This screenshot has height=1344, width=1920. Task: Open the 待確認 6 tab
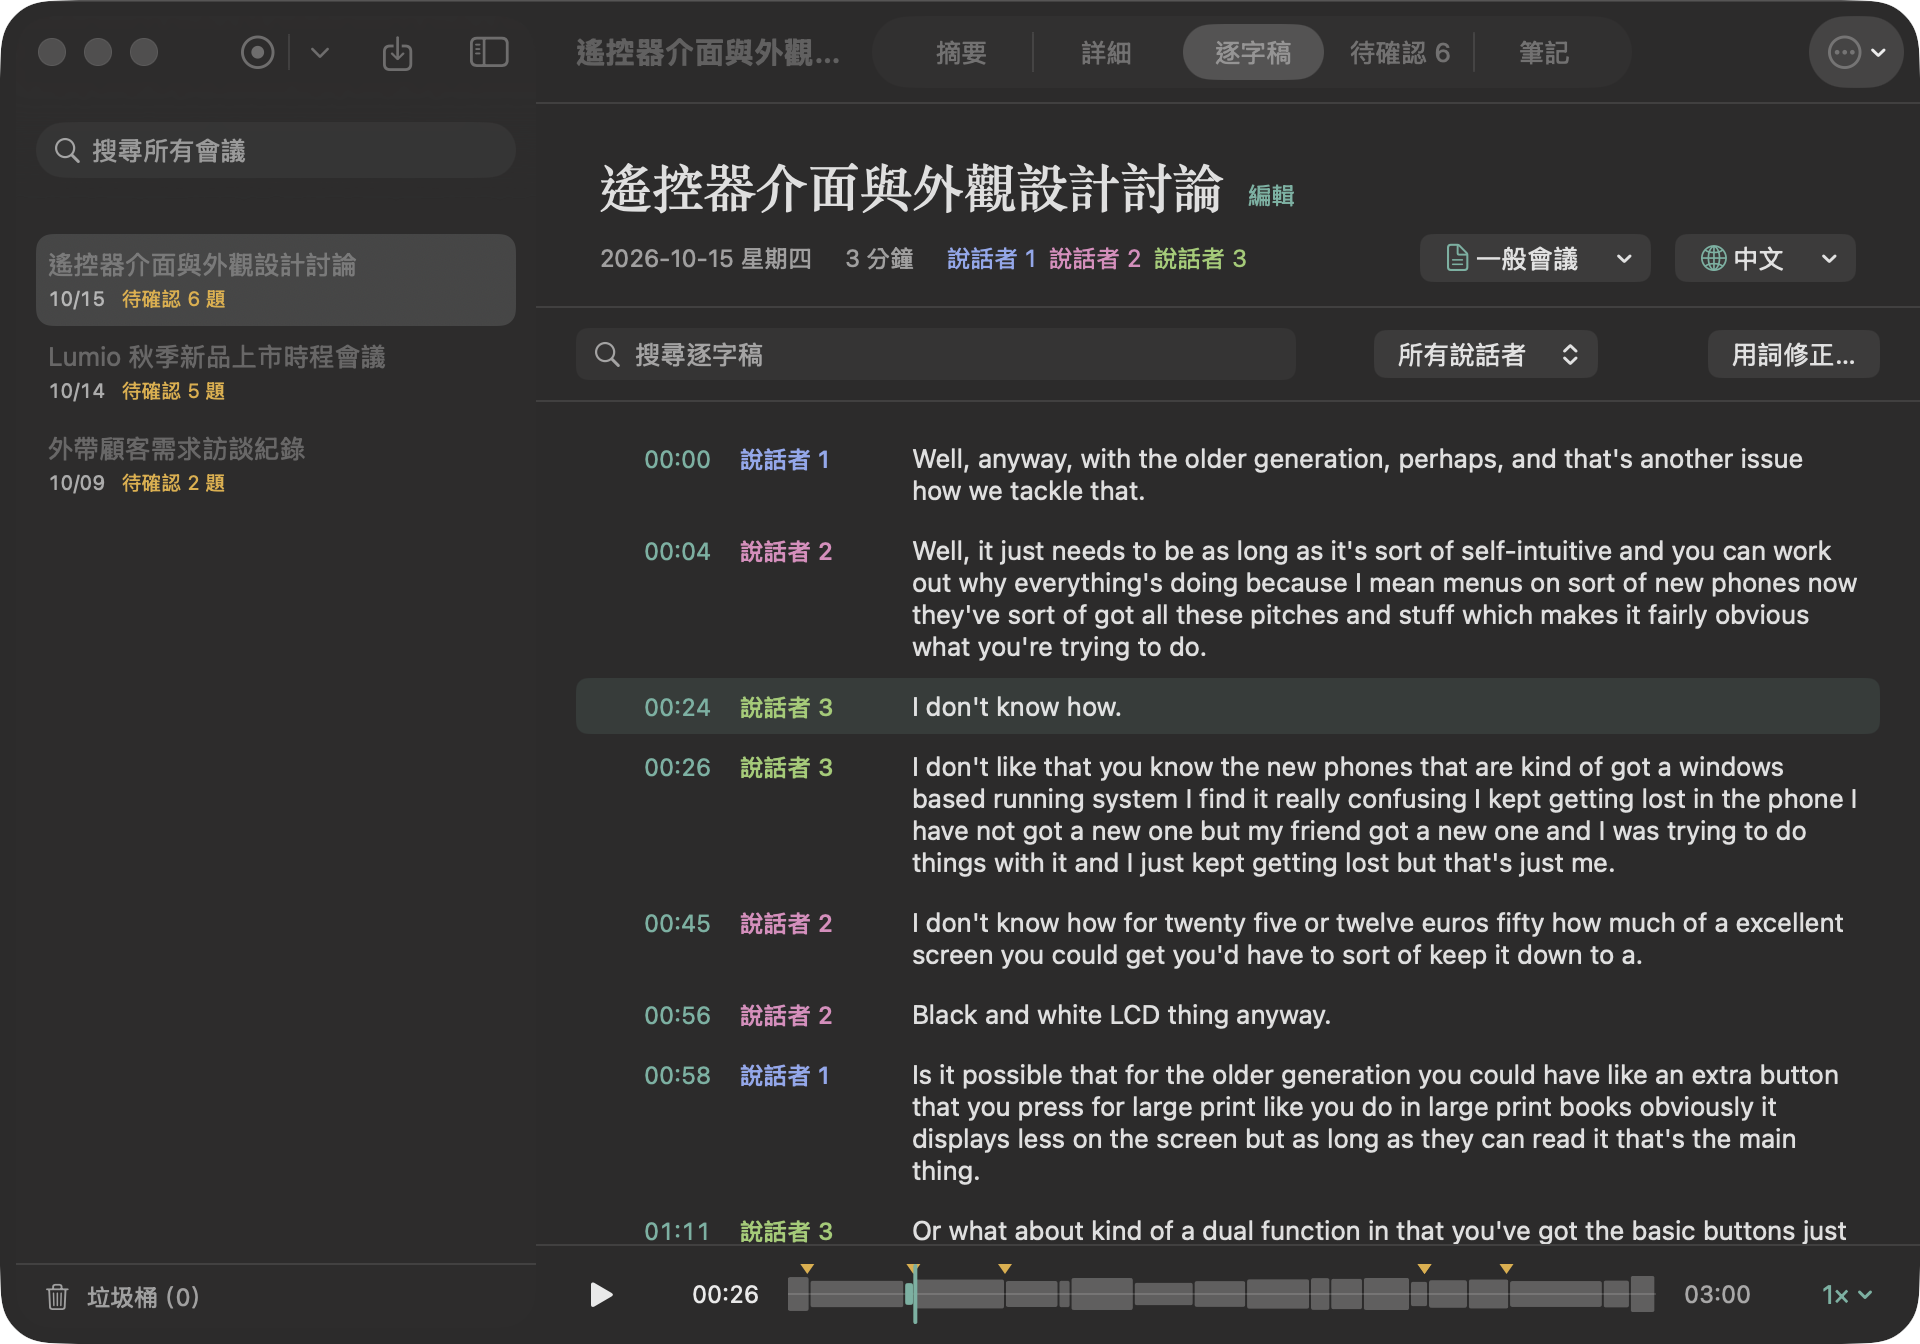[1399, 52]
